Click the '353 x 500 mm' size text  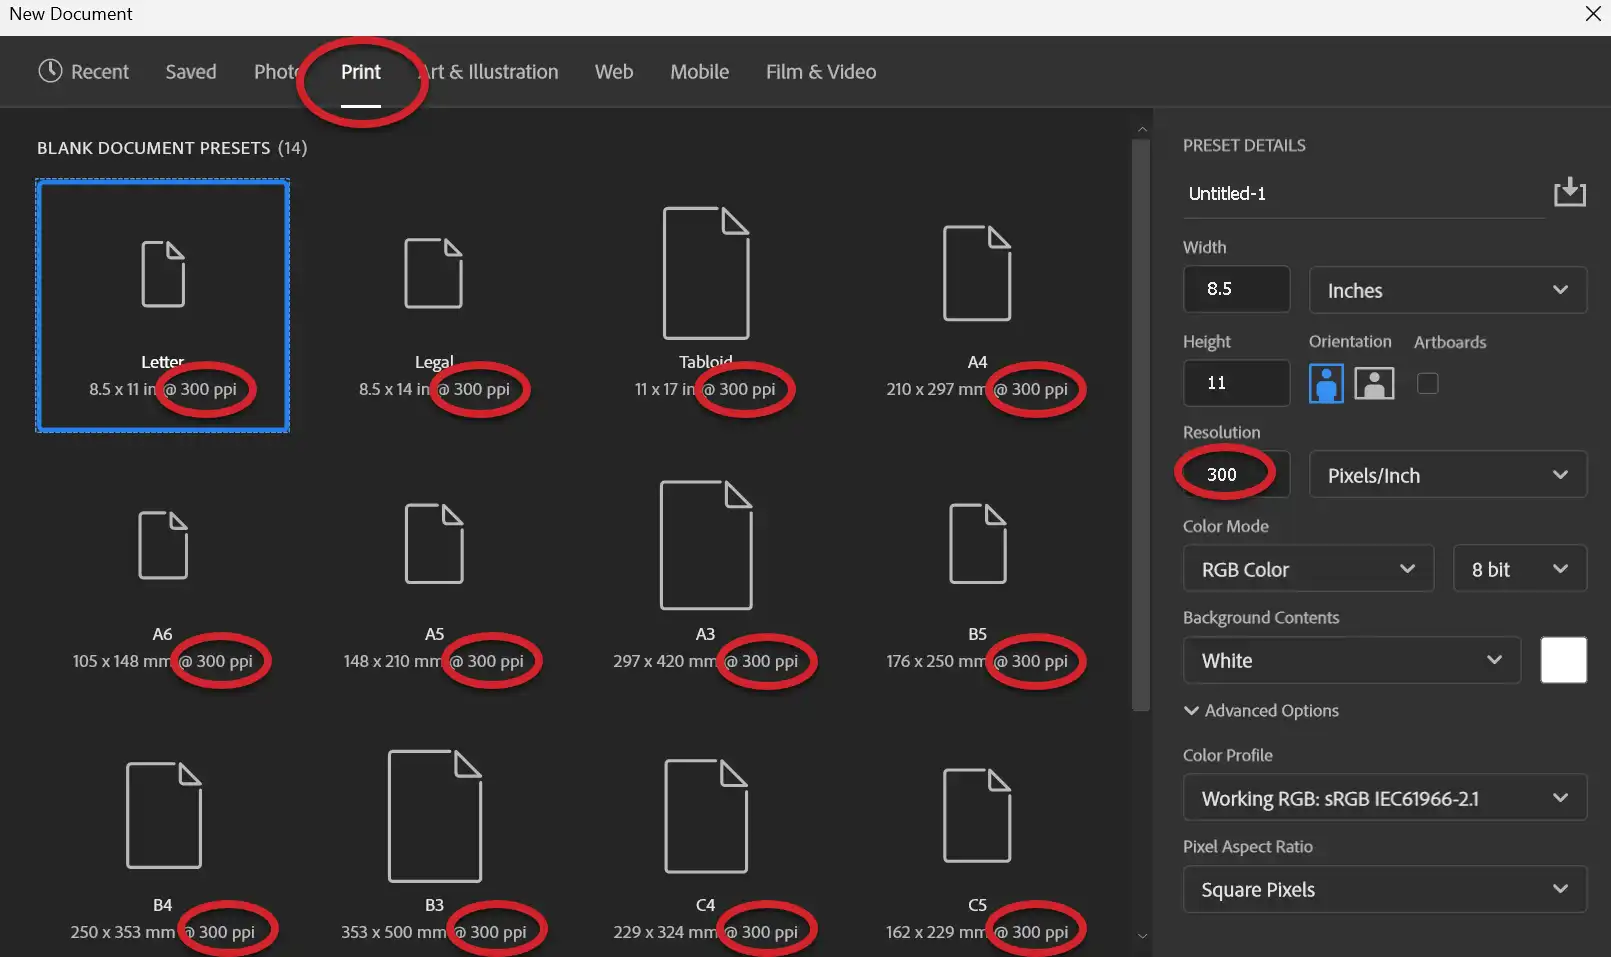tap(393, 932)
